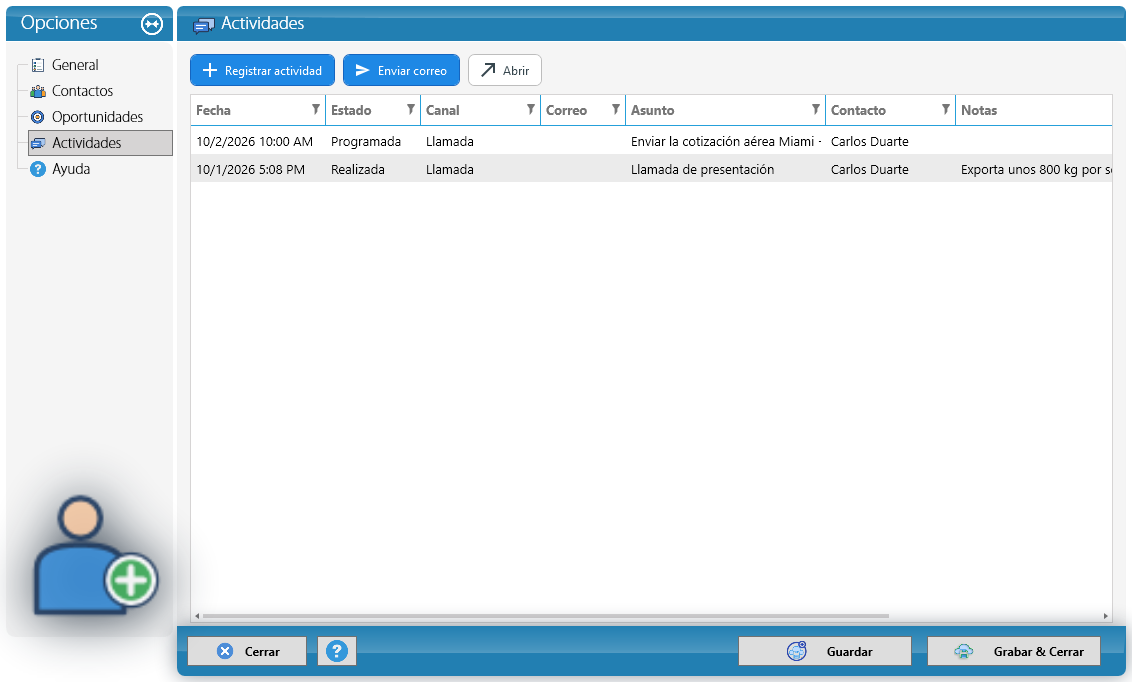Viewport: 1132px width, 682px height.
Task: Select the row dated 10/1/2026 5:08 PM
Action: click(x=651, y=170)
